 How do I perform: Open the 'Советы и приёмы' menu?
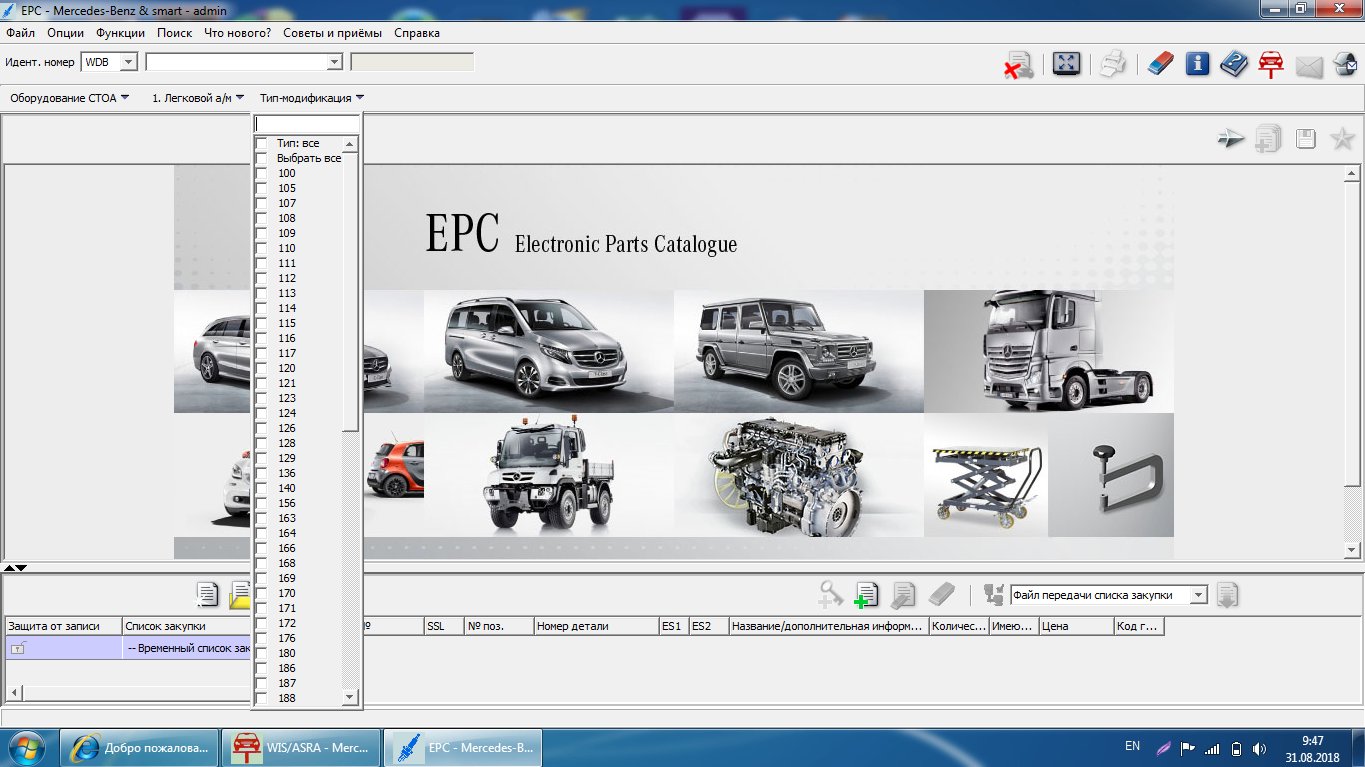[332, 33]
